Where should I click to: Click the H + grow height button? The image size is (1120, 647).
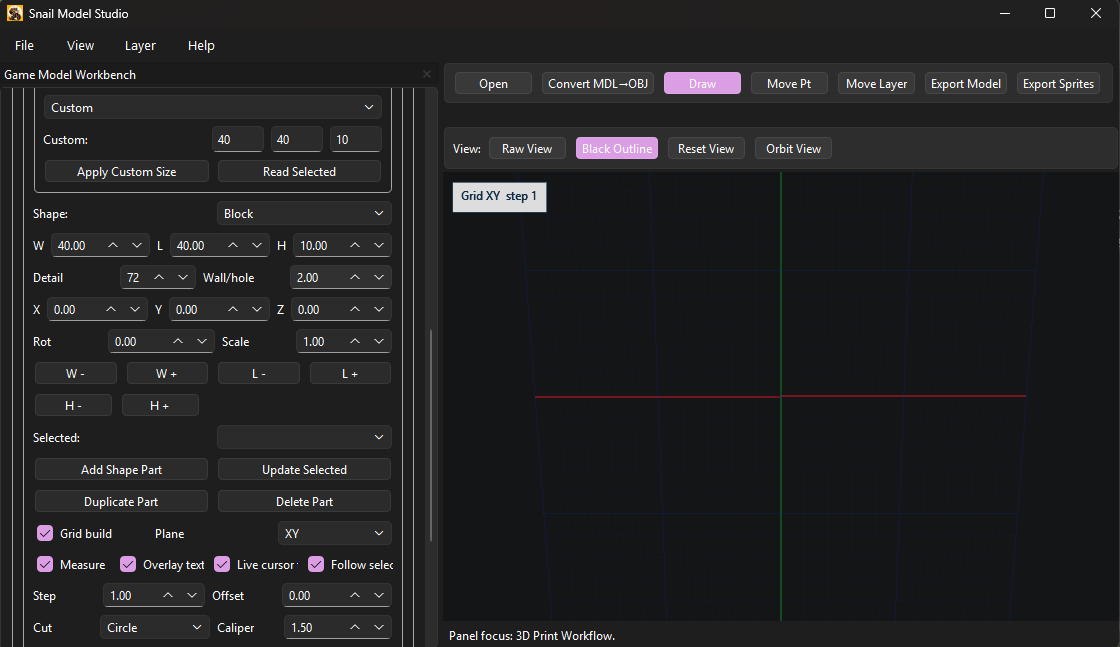tap(160, 406)
